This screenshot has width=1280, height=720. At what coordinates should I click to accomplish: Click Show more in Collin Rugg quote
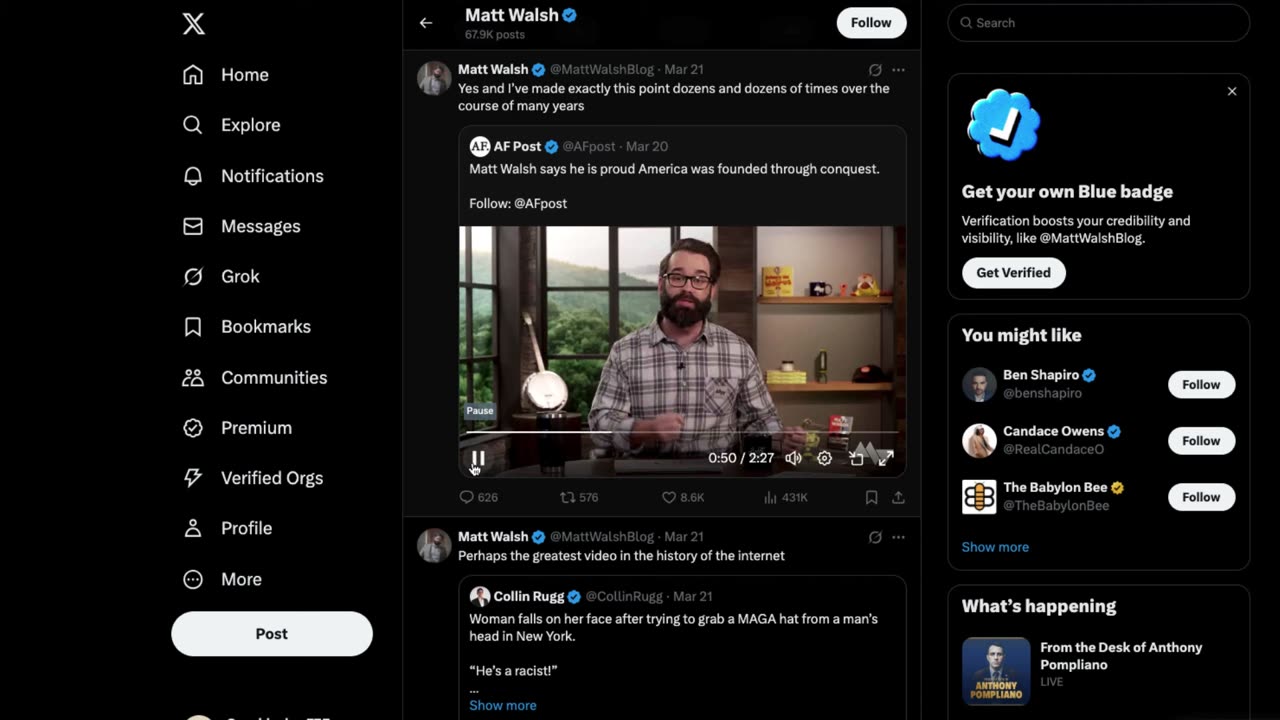[x=503, y=705]
